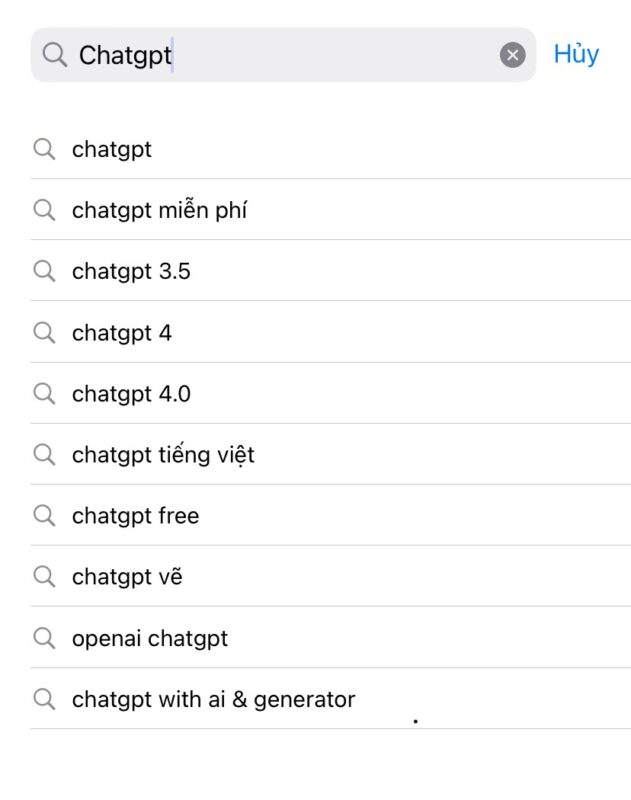Click the search icon beside "chatgpt vẽ"

[x=44, y=577]
